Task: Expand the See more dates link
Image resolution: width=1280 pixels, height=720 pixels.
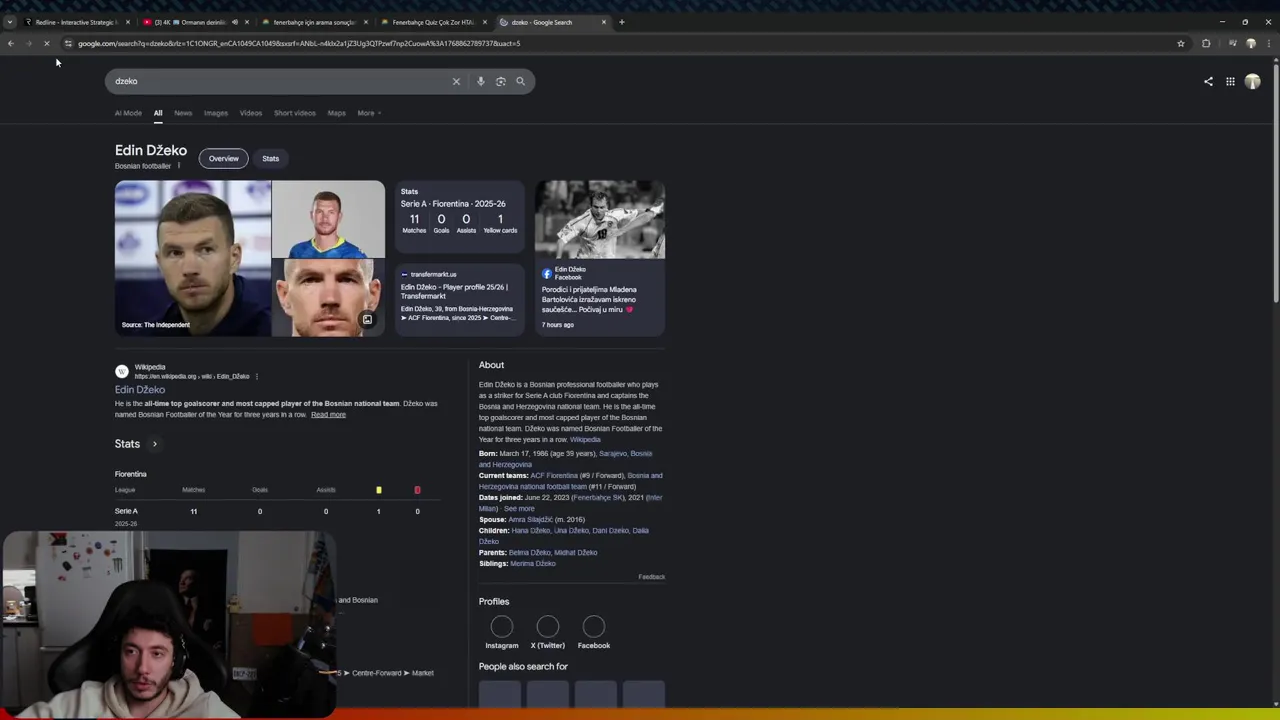Action: click(x=519, y=509)
